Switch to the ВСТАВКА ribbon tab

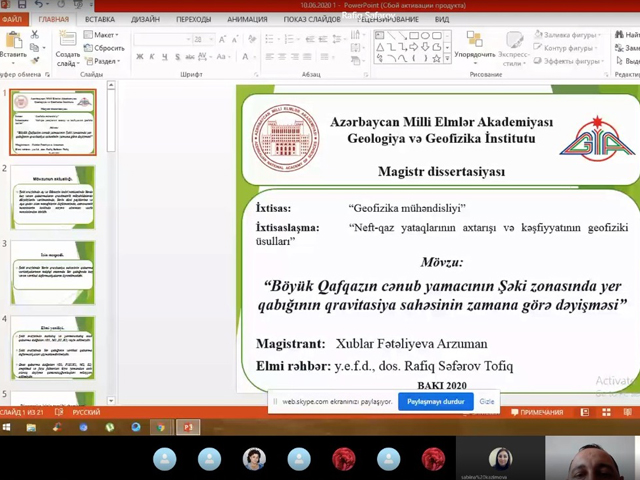pos(99,19)
